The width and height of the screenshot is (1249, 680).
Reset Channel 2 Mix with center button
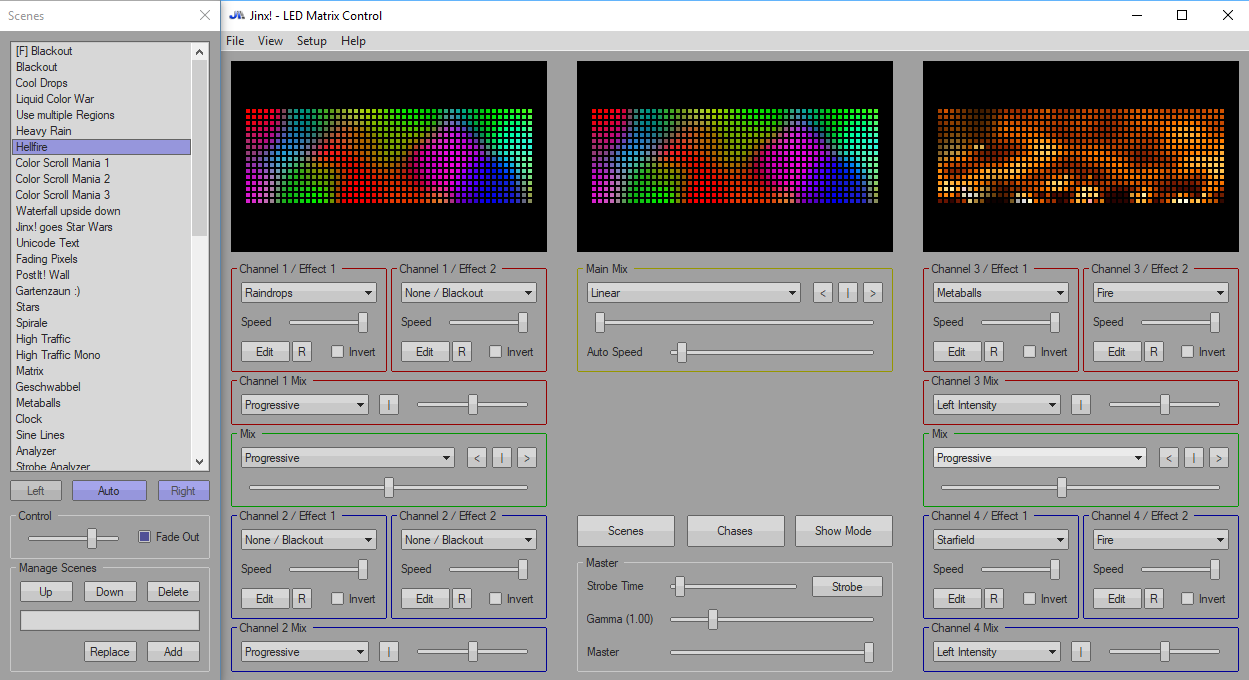point(388,652)
